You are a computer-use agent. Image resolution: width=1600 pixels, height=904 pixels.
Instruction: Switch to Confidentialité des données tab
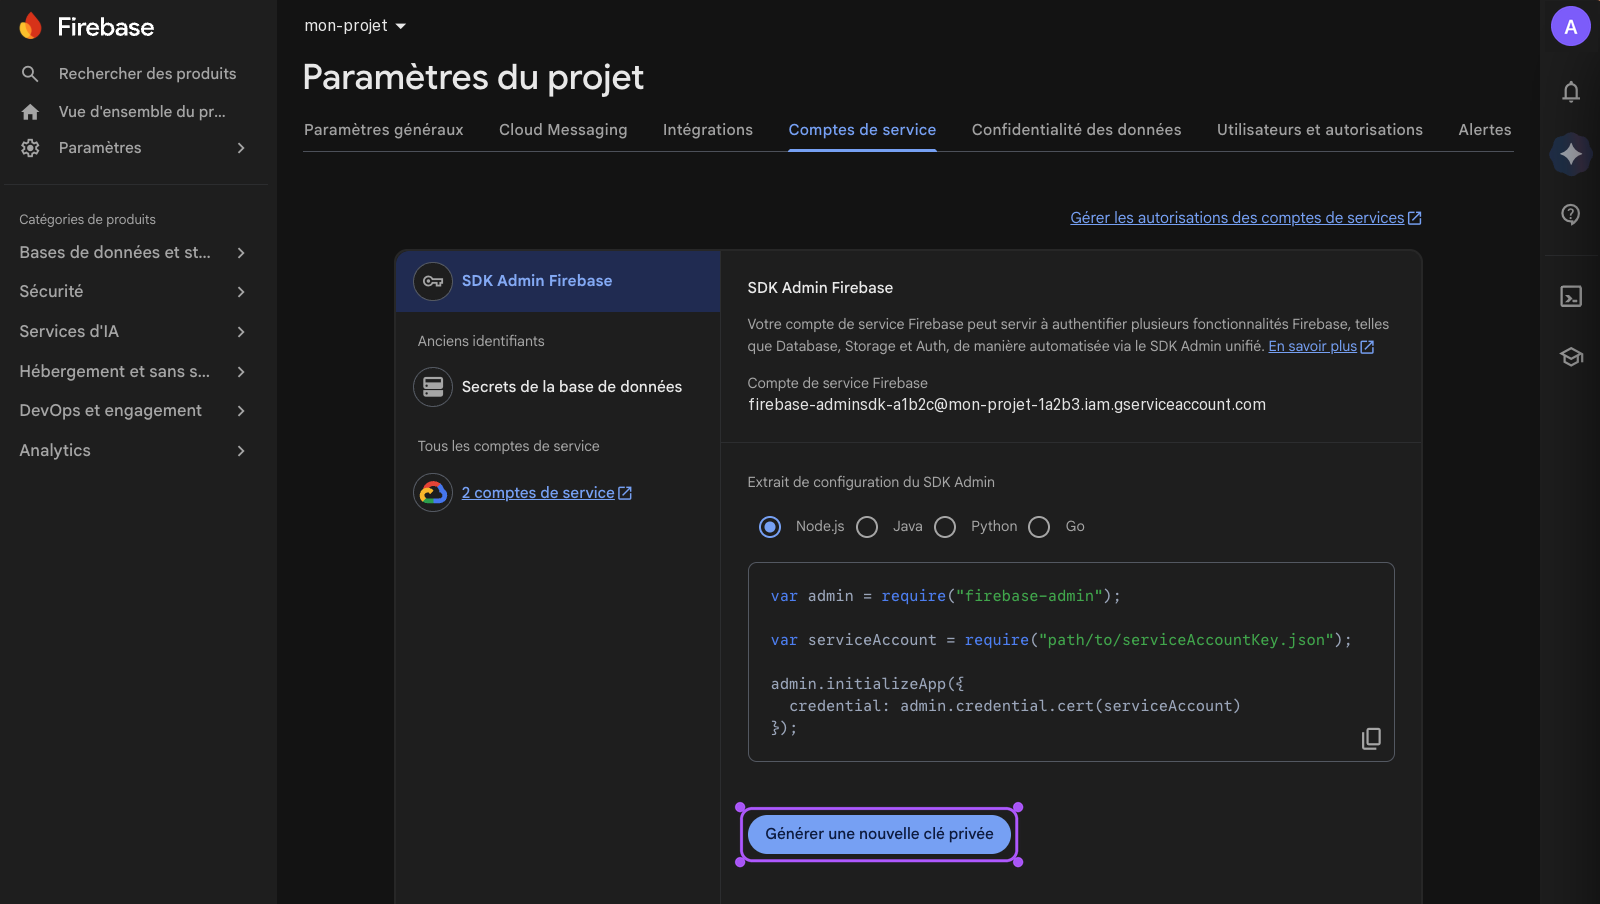pyautogui.click(x=1077, y=130)
